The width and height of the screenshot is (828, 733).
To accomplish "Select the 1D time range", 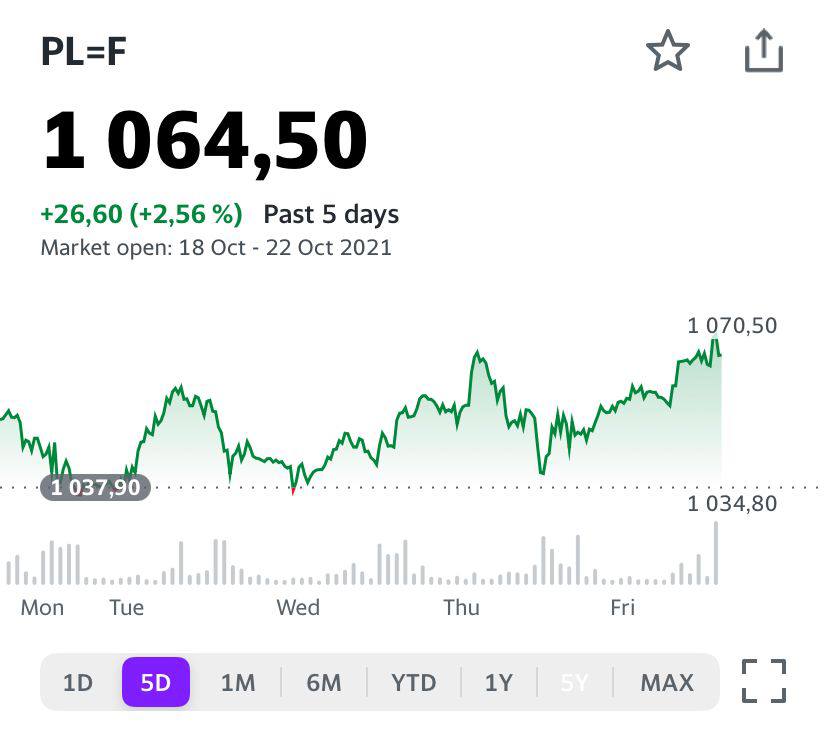I will coord(78,683).
